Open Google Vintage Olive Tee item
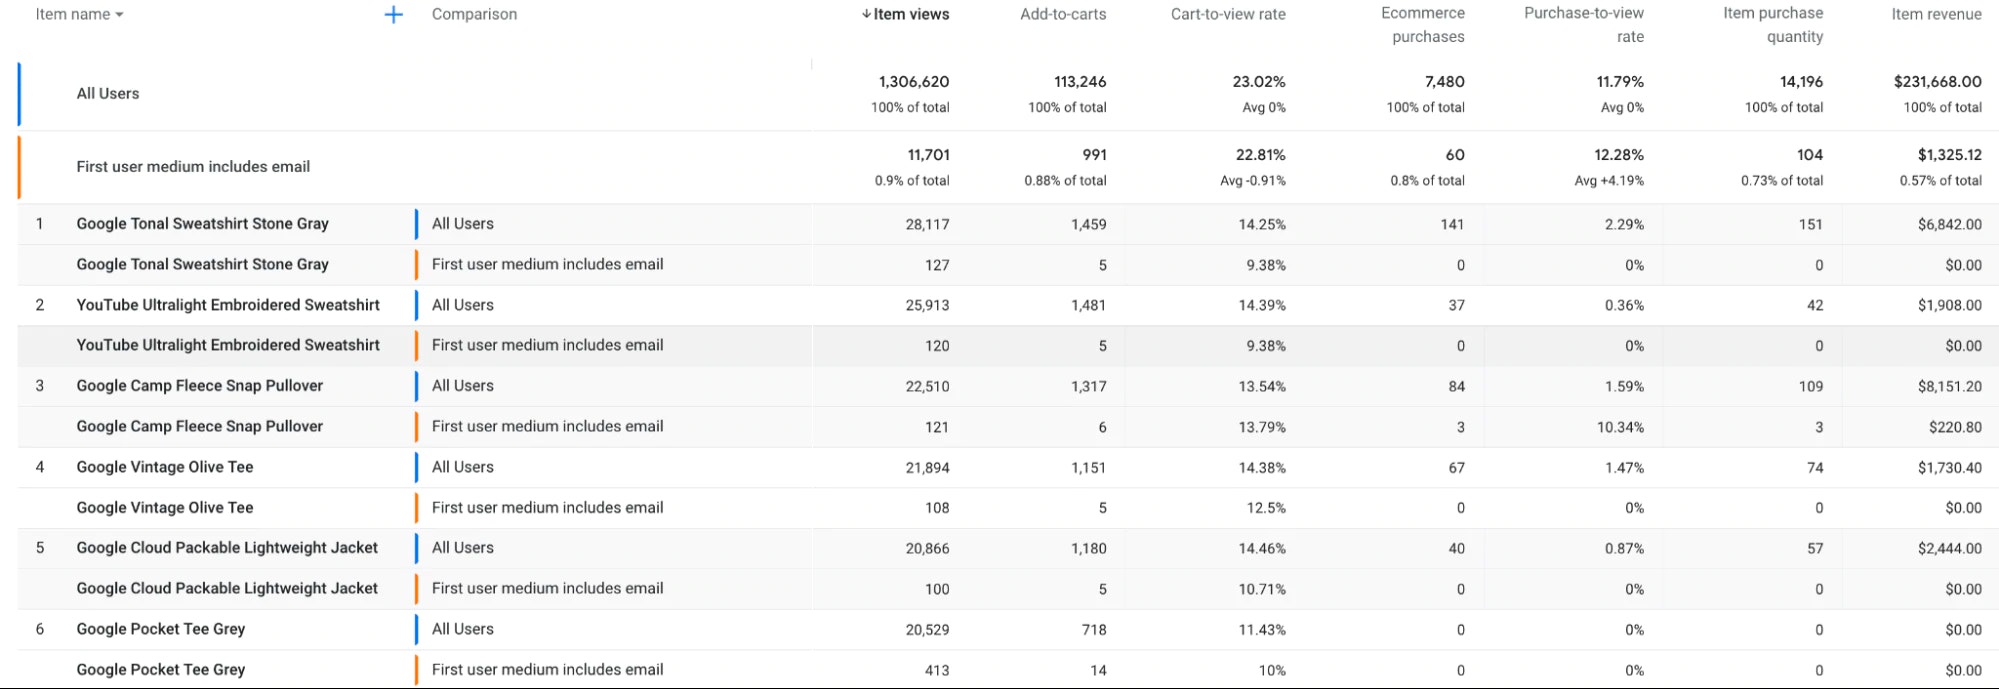 [164, 466]
